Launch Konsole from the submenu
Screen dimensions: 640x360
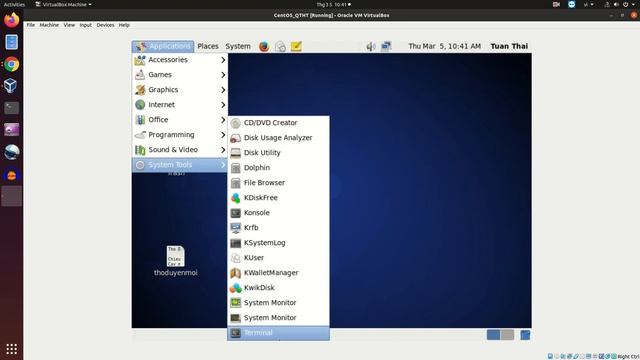[x=278, y=213]
